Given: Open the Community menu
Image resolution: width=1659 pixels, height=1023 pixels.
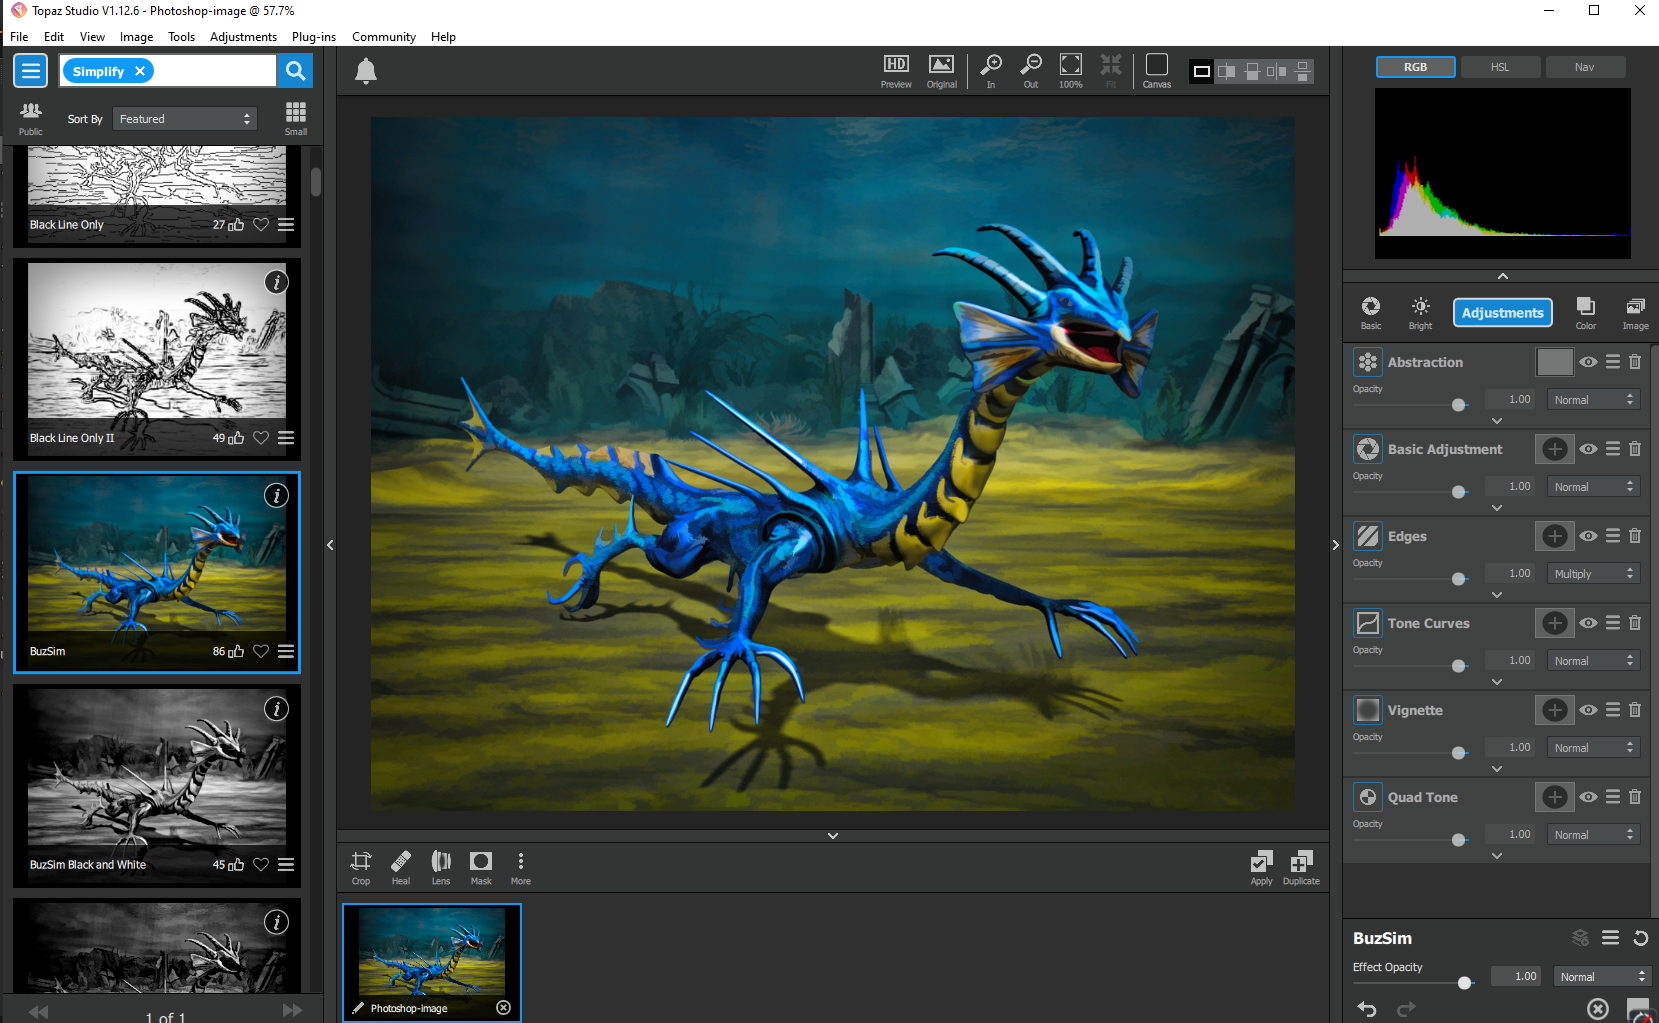Looking at the screenshot, I should coord(384,37).
